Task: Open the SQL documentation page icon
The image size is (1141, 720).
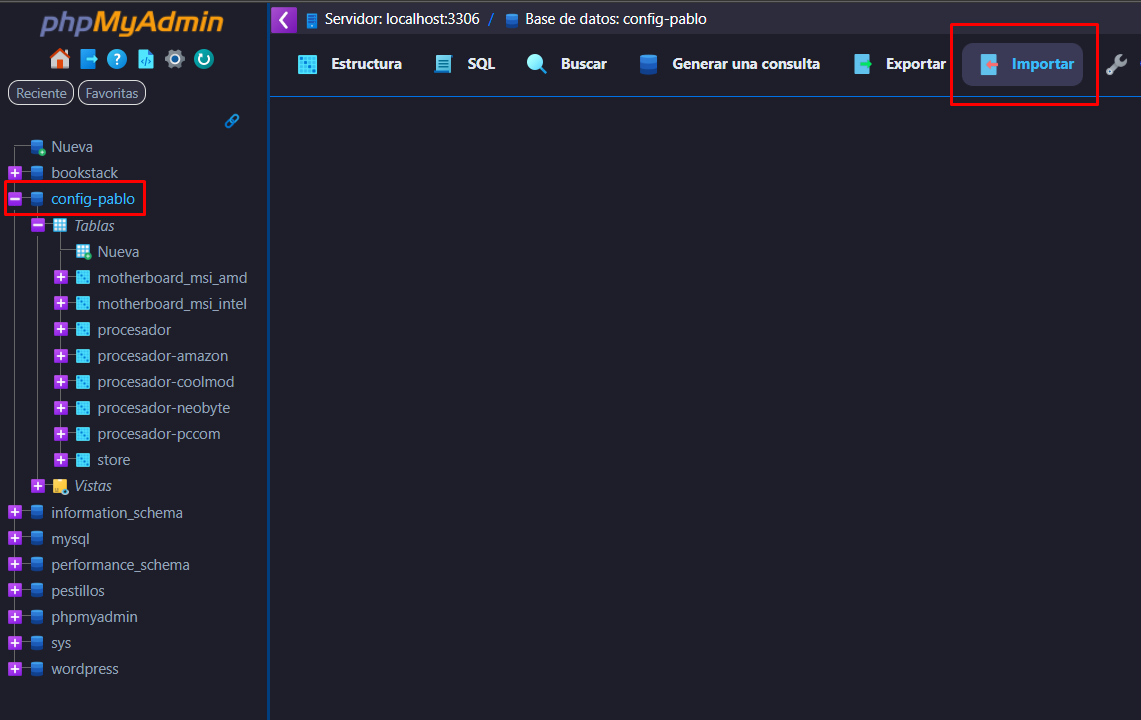Action: tap(146, 59)
